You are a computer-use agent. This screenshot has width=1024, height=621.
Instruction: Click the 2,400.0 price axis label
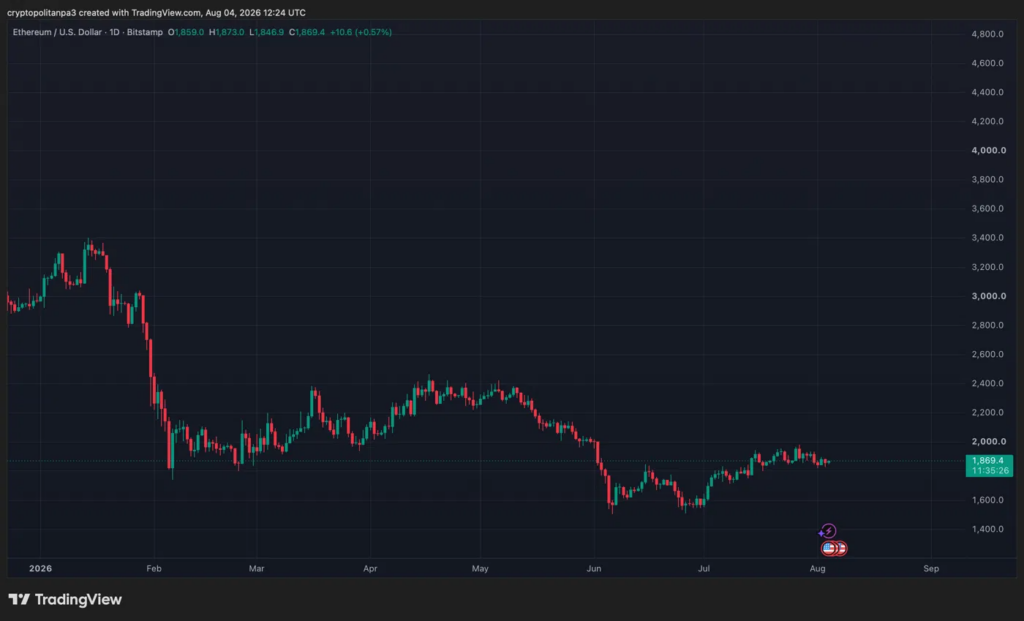(987, 383)
